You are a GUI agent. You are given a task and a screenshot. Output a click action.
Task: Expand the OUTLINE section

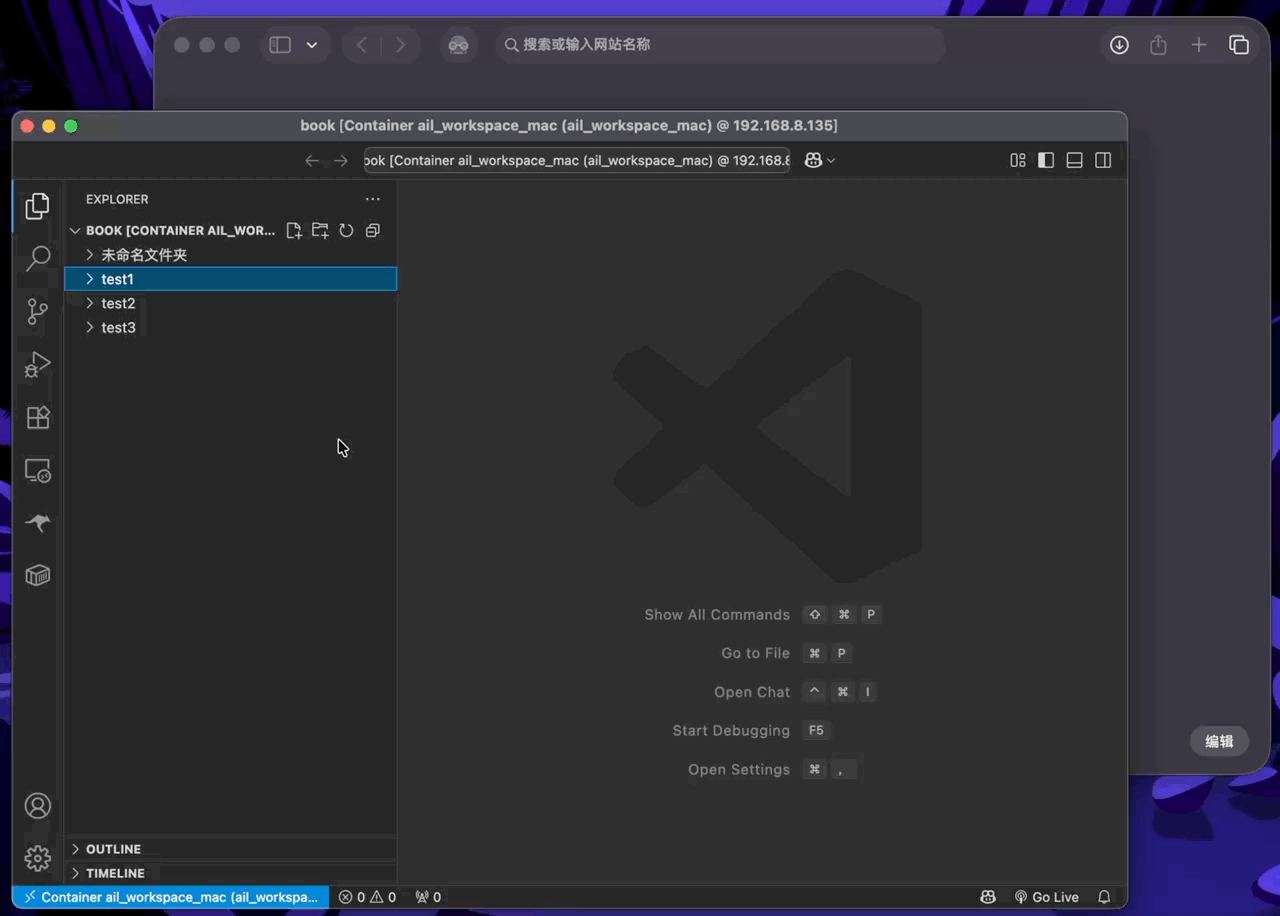tap(231, 849)
